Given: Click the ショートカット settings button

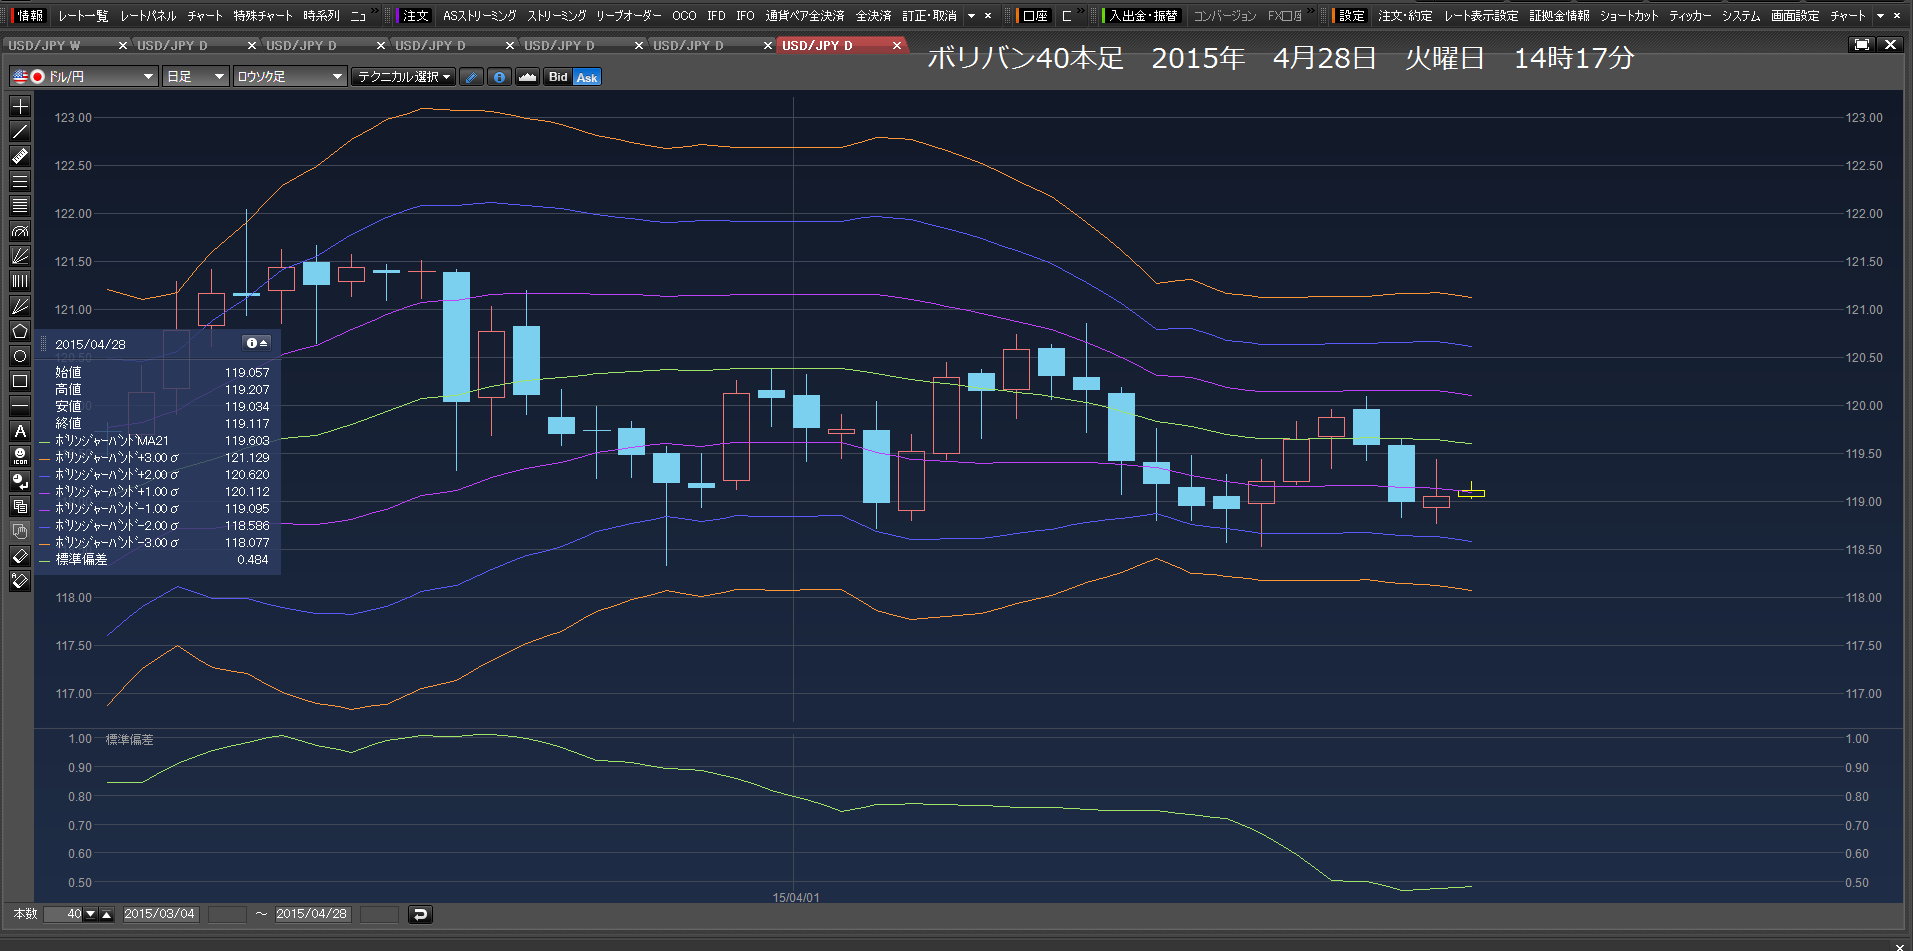Looking at the screenshot, I should 1629,16.
